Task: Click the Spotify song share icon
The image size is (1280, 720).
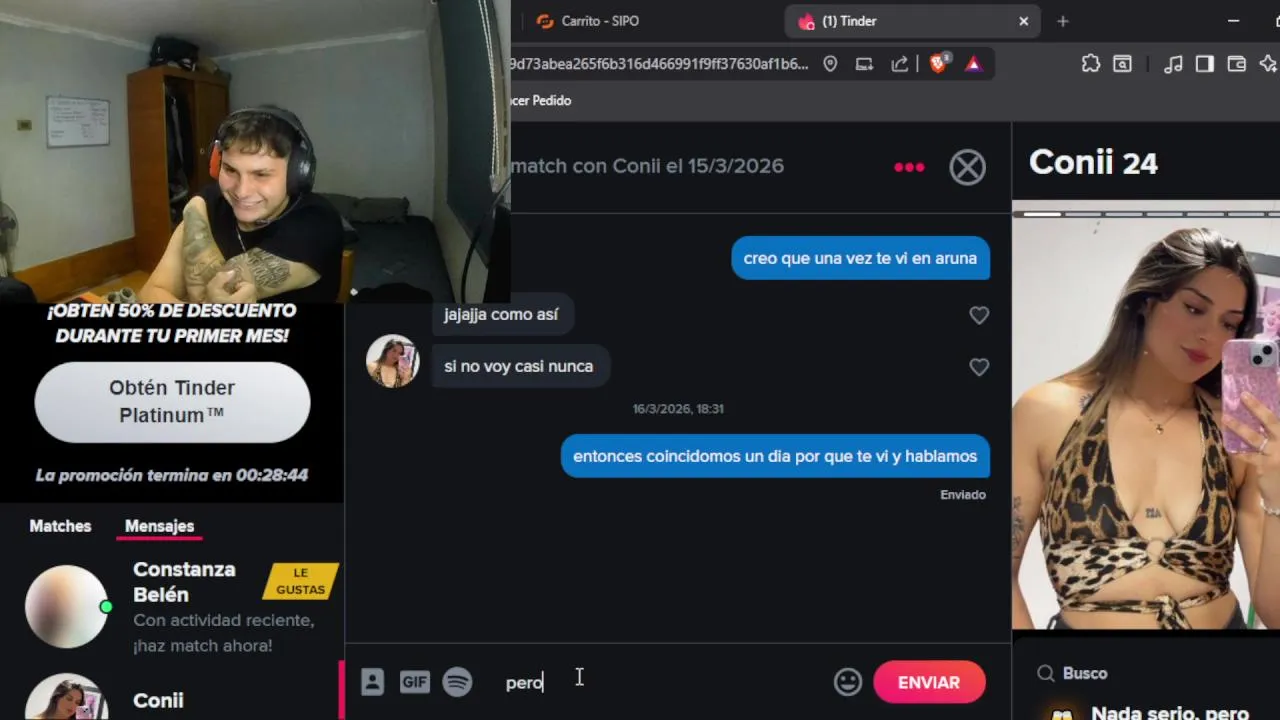Action: click(x=458, y=682)
